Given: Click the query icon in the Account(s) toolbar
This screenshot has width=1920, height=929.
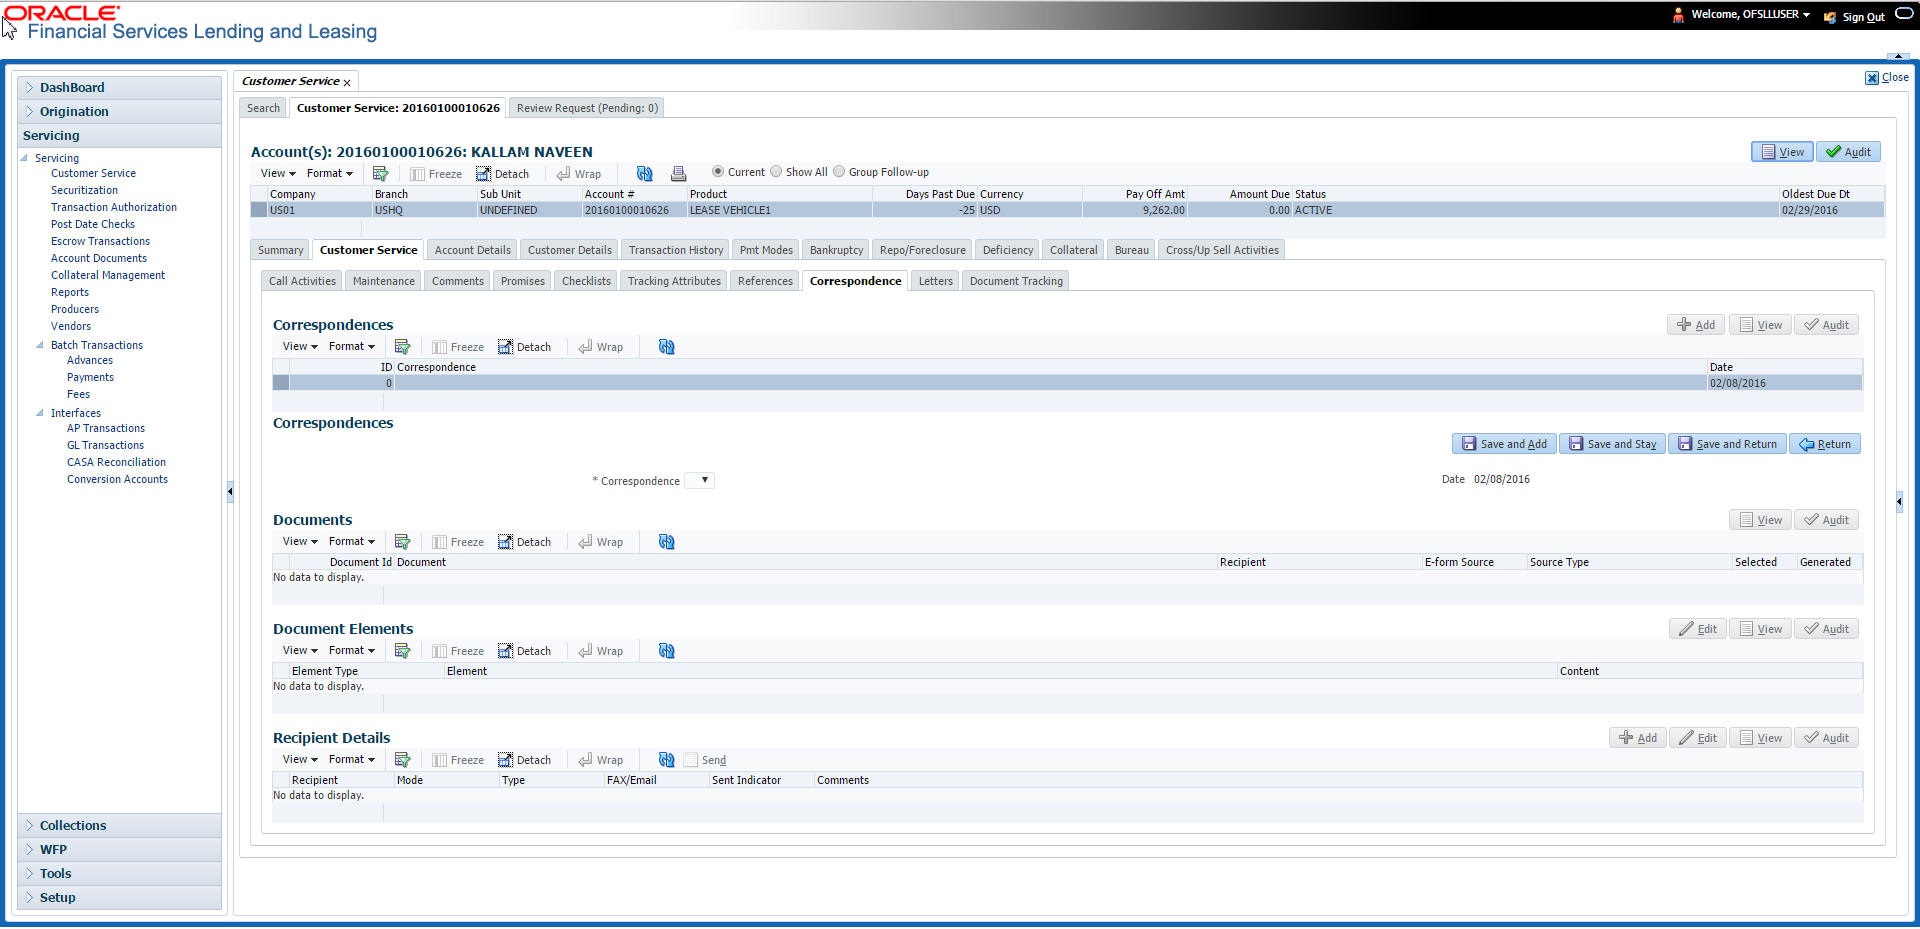Looking at the screenshot, I should pos(380,173).
